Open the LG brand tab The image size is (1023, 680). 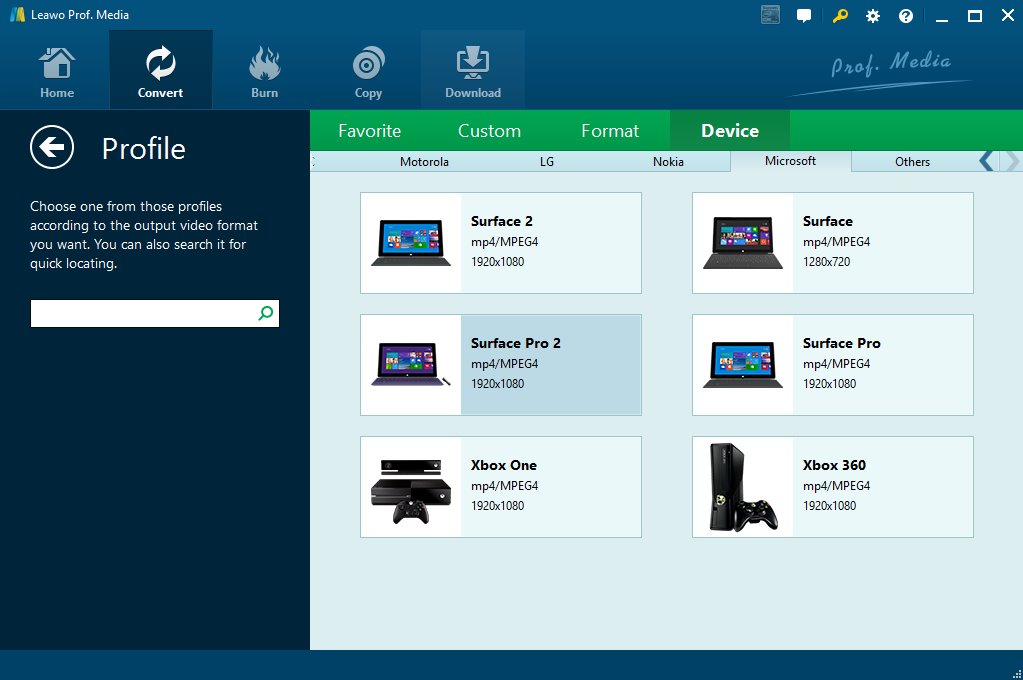point(547,162)
